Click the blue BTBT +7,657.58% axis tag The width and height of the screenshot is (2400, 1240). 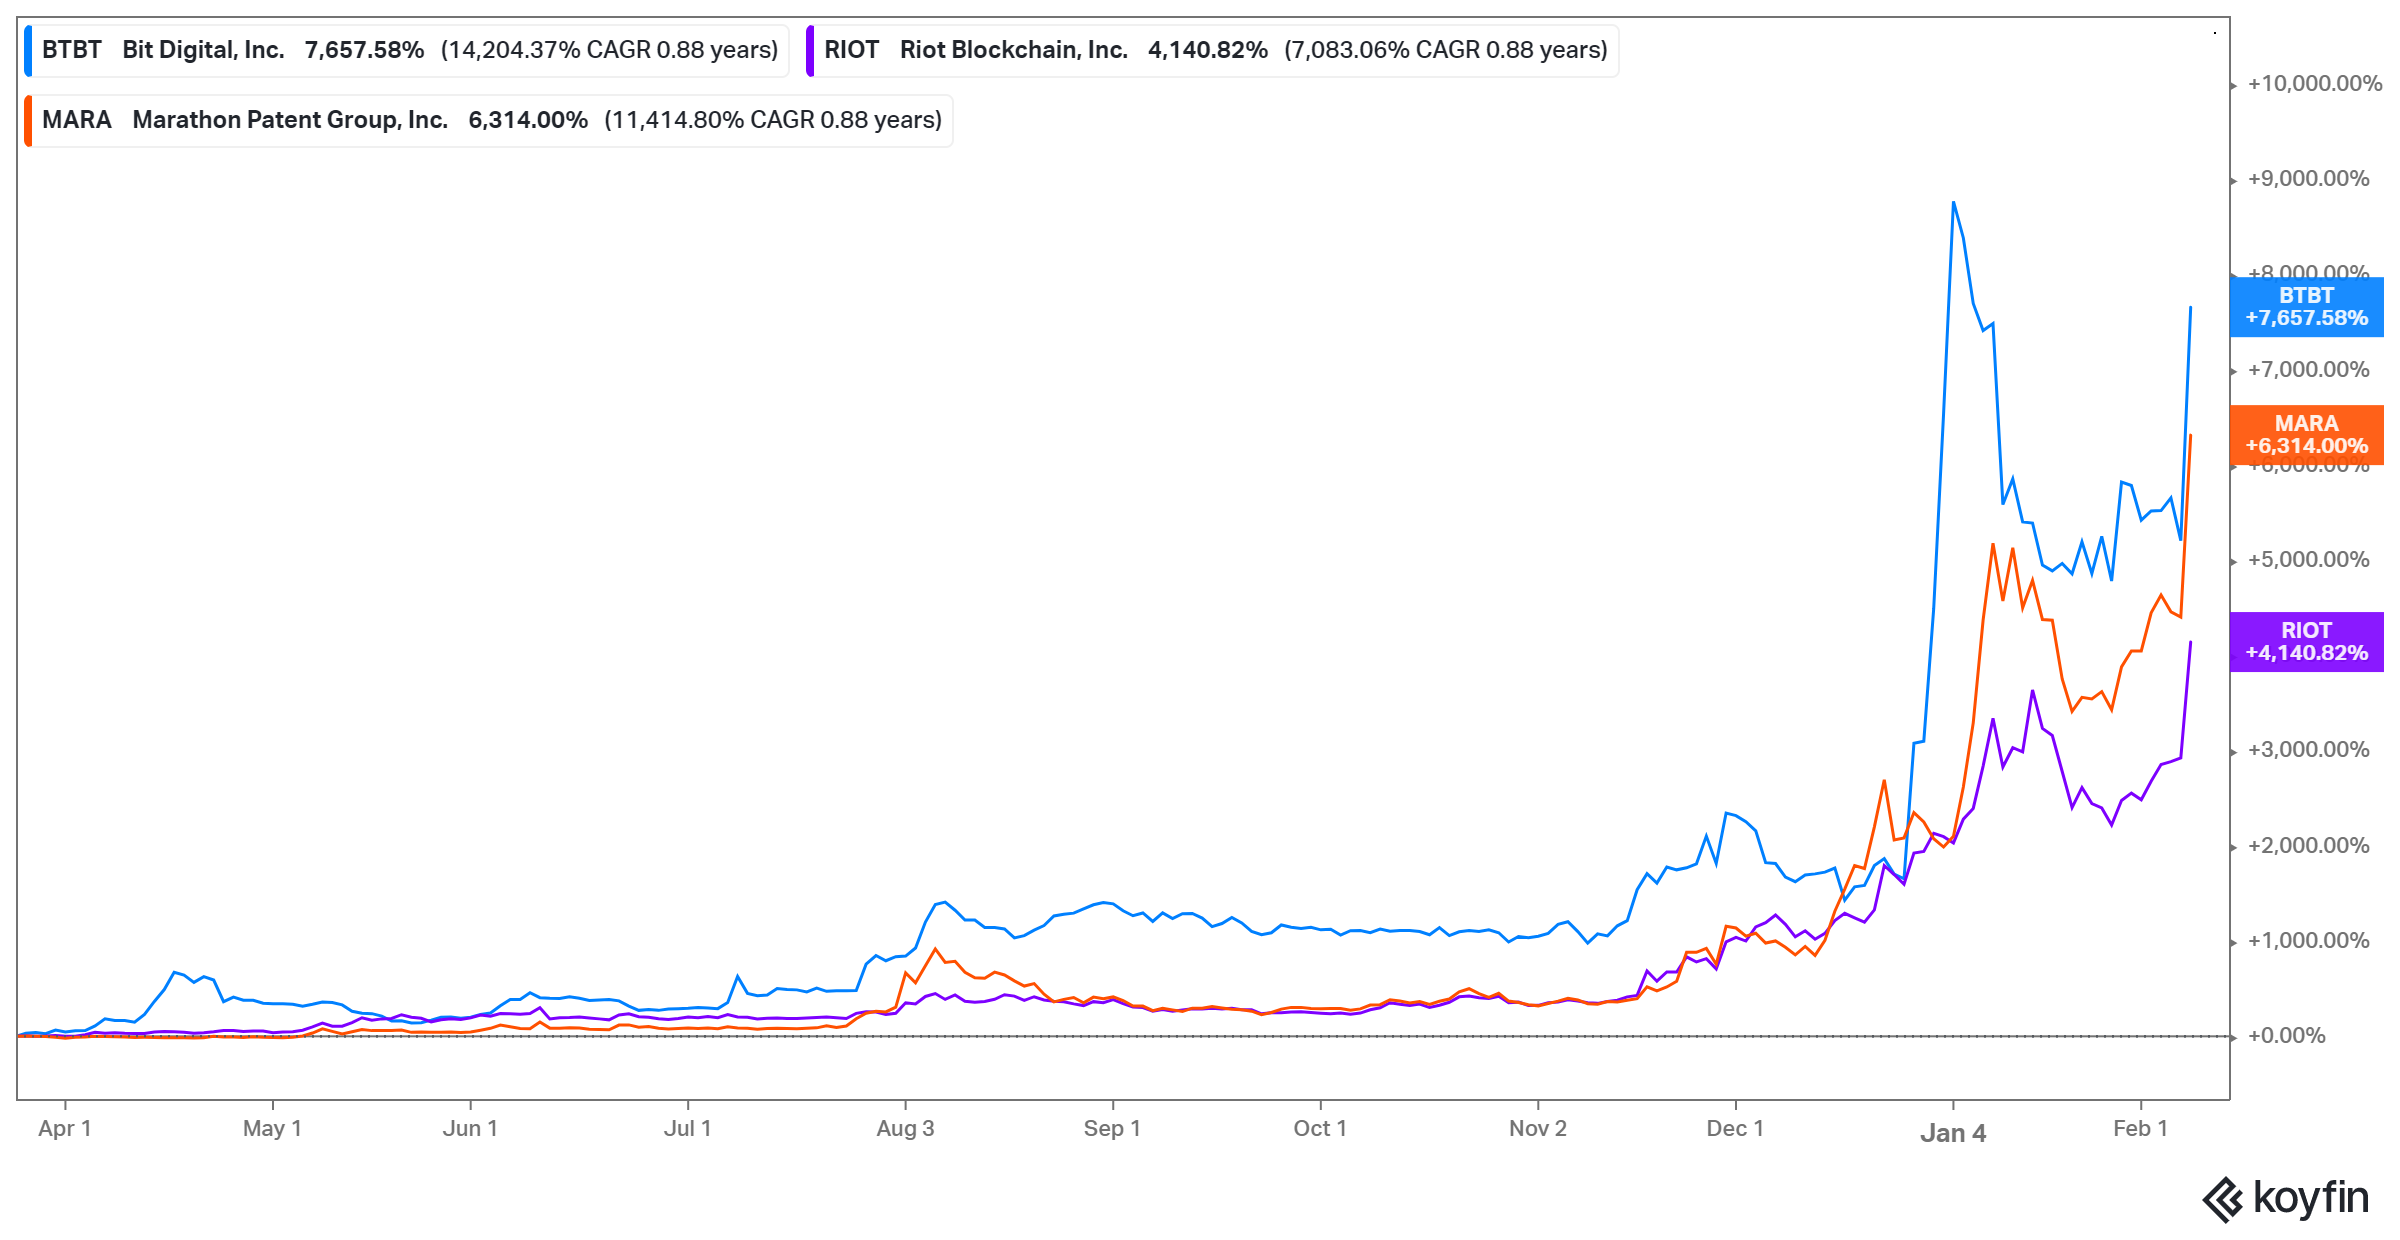(2306, 307)
